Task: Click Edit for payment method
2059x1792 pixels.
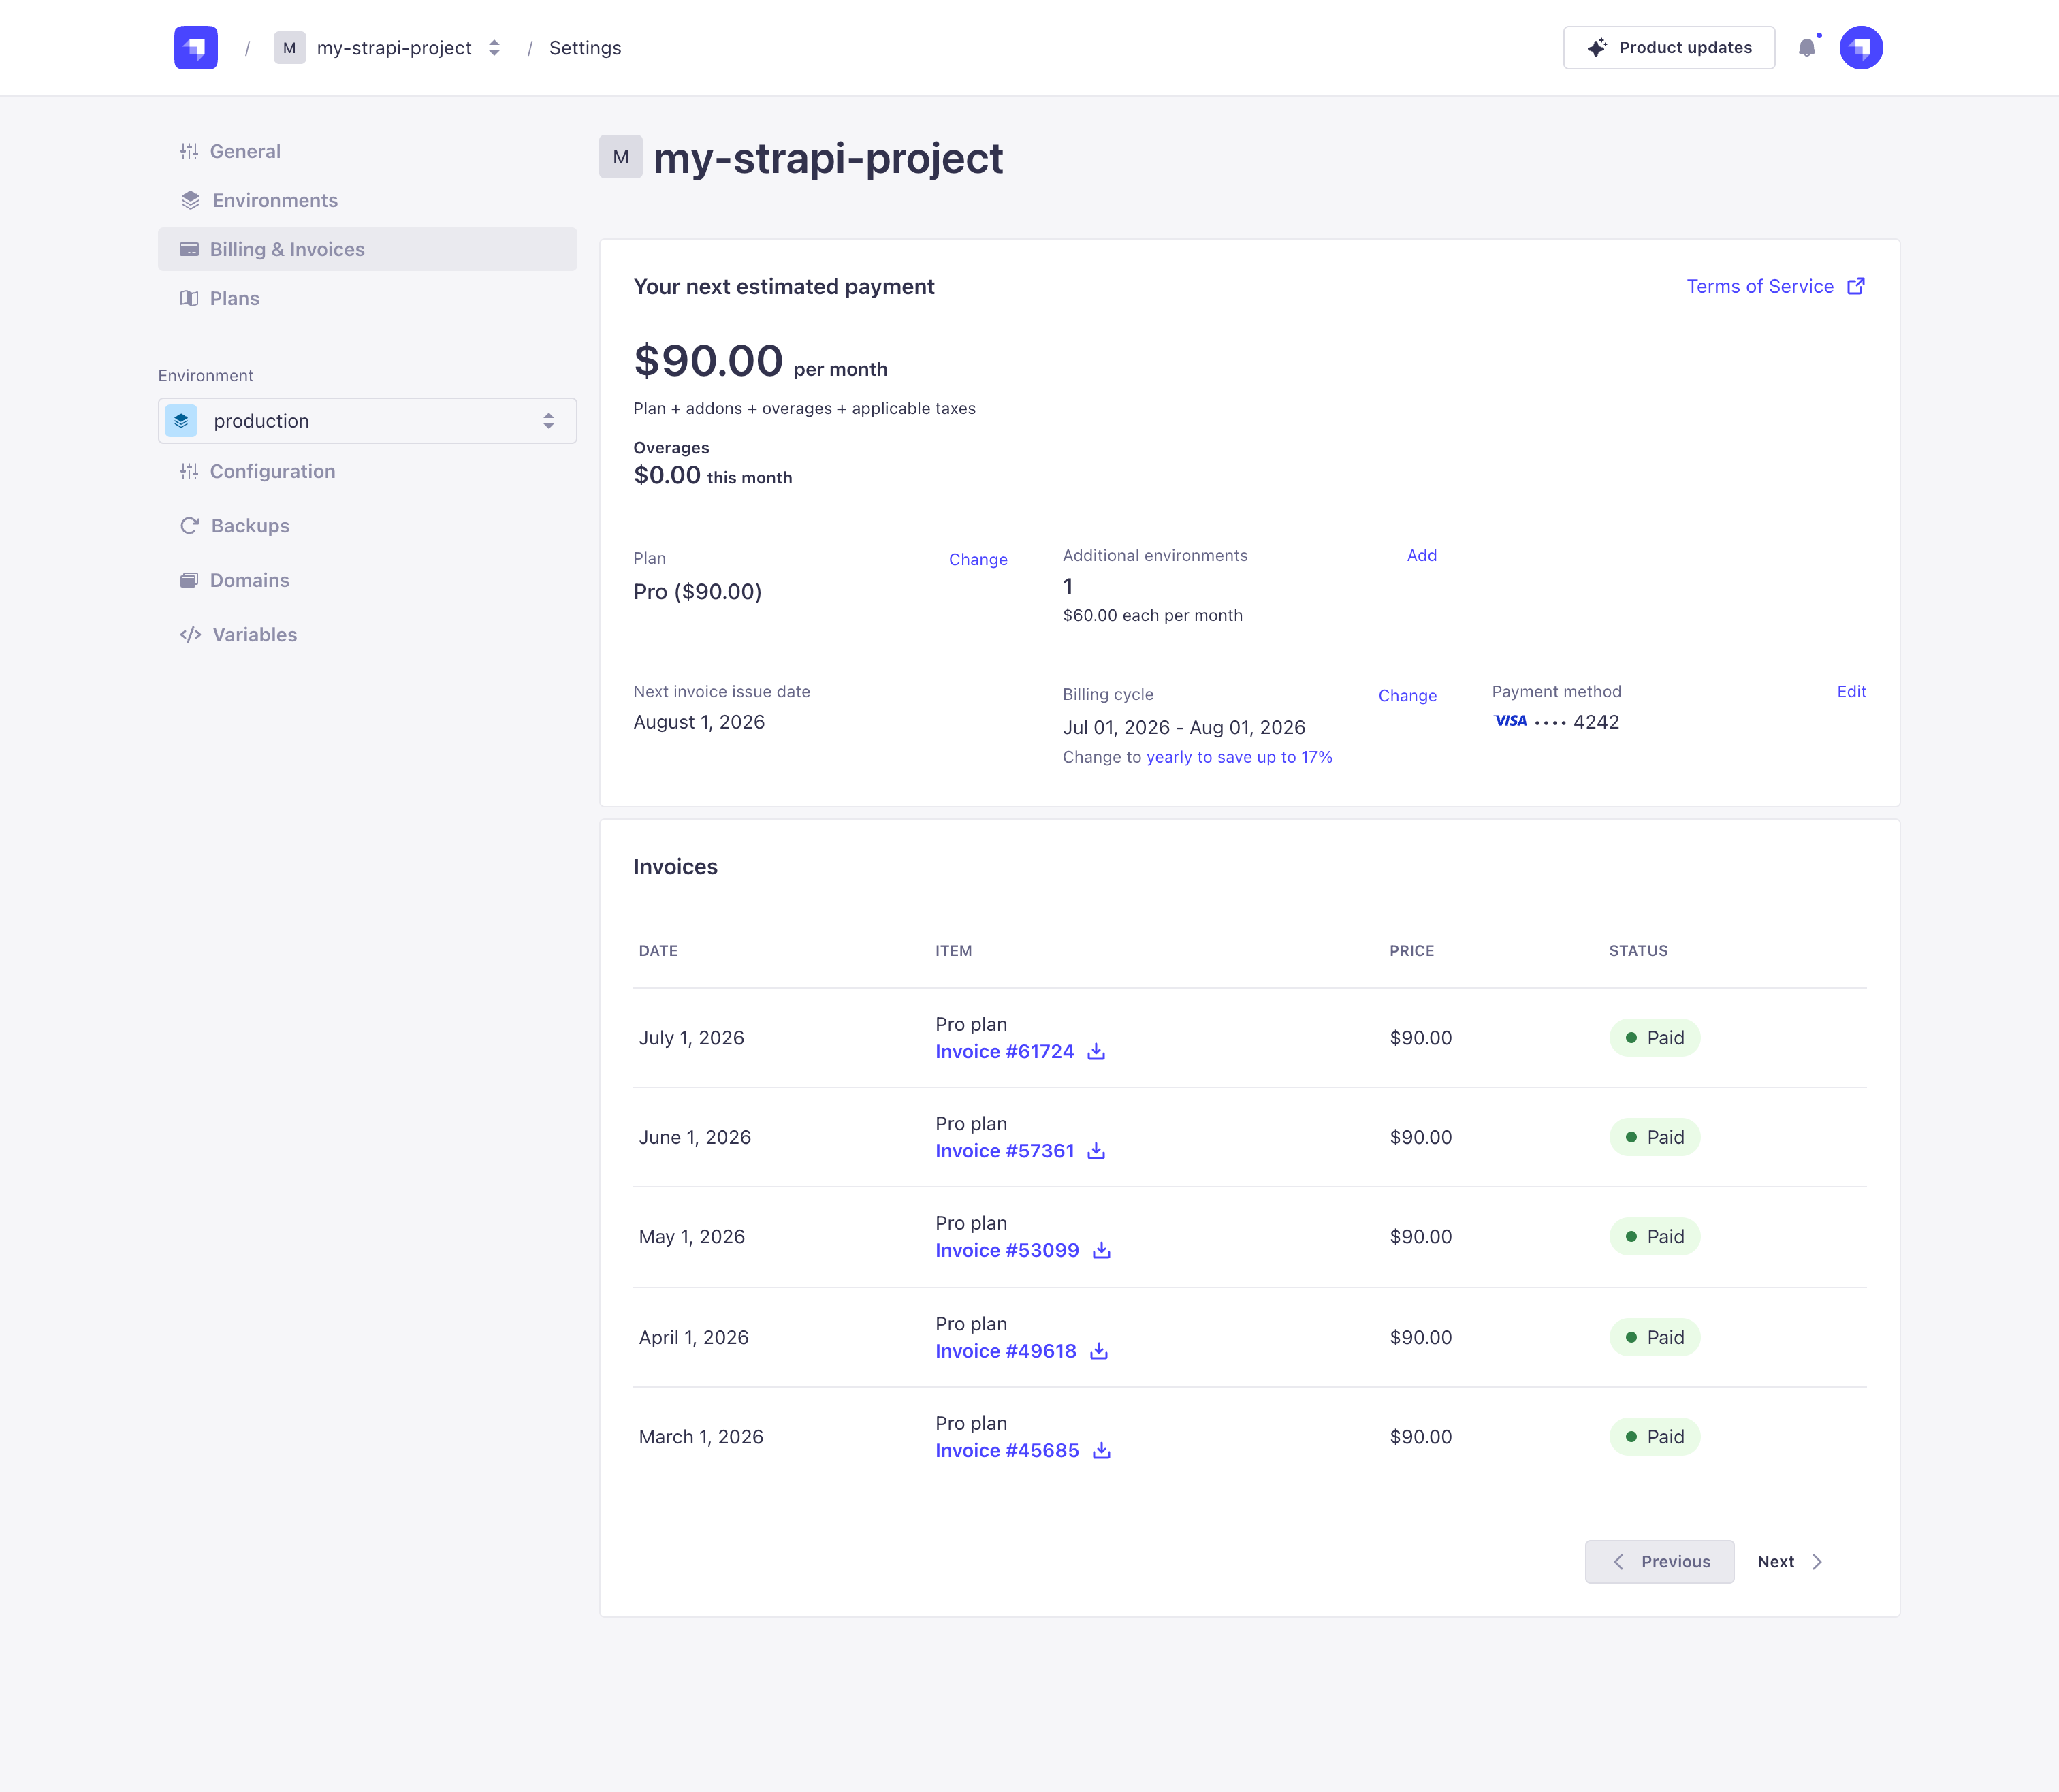Action: [x=1851, y=692]
